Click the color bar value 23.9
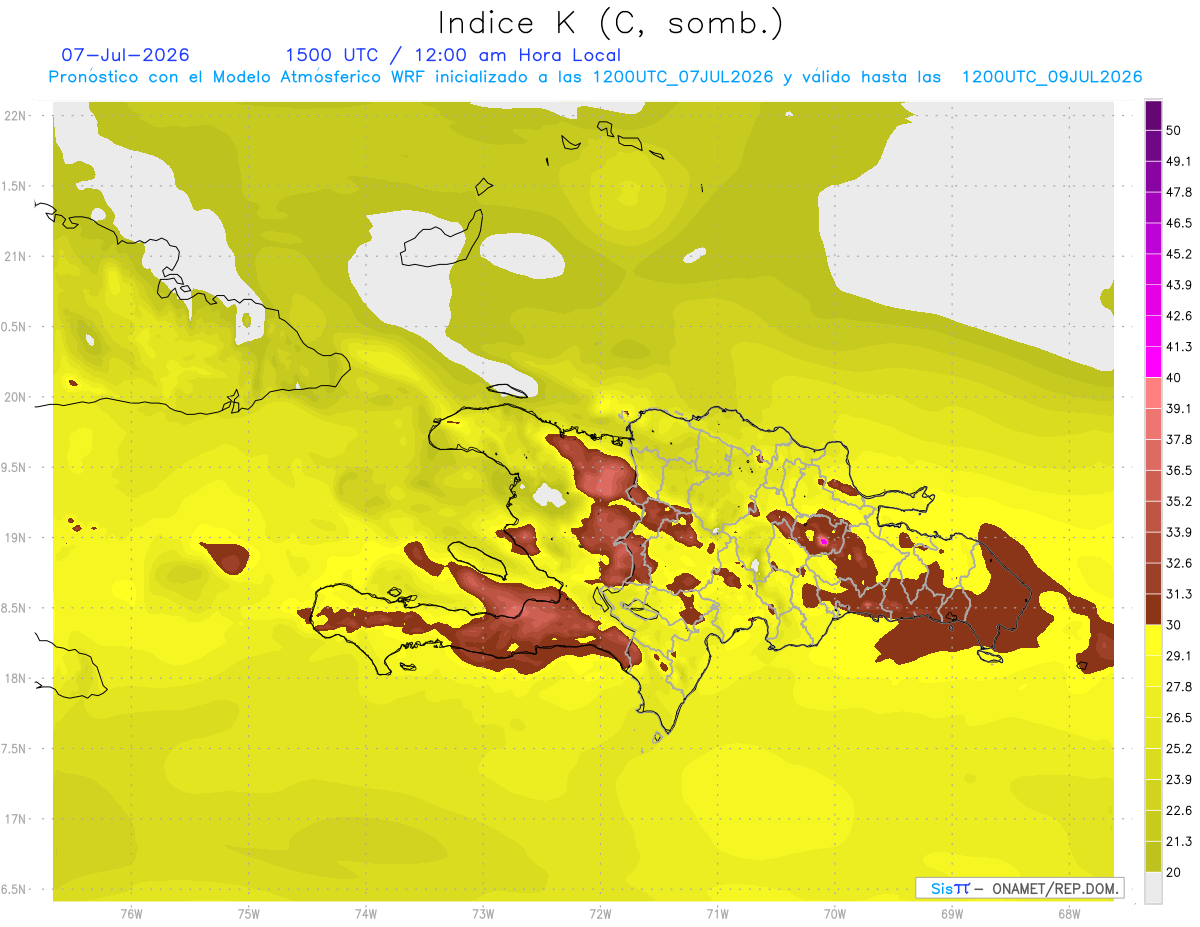1200x927 pixels. tap(1179, 780)
